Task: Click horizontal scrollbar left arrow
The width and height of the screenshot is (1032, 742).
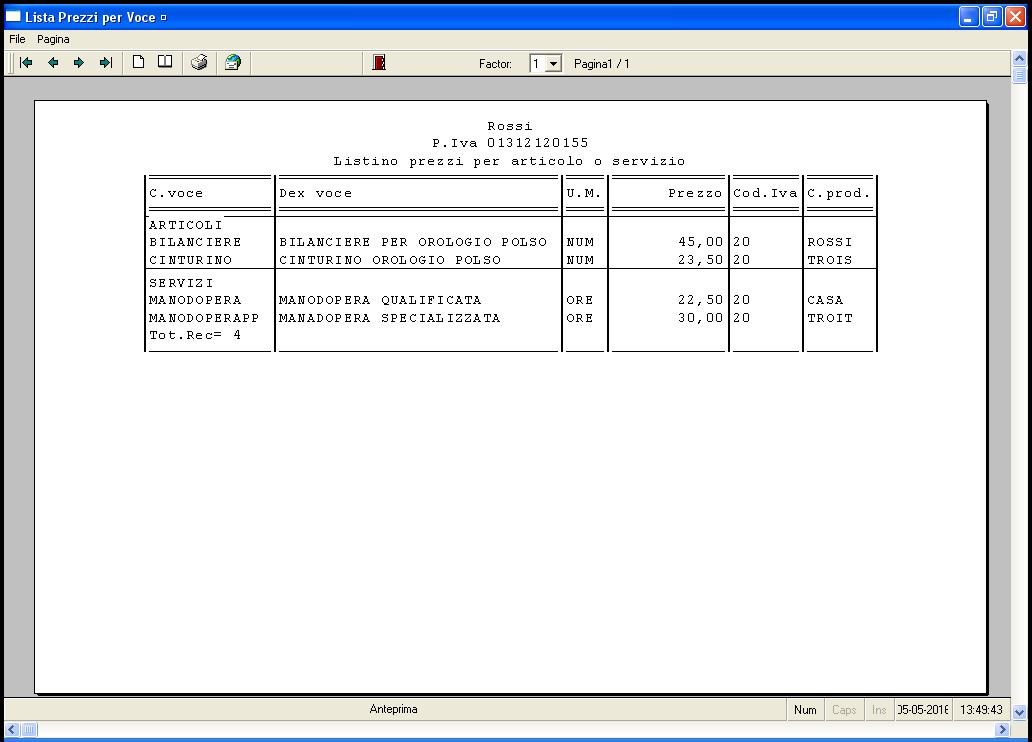Action: click(12, 729)
